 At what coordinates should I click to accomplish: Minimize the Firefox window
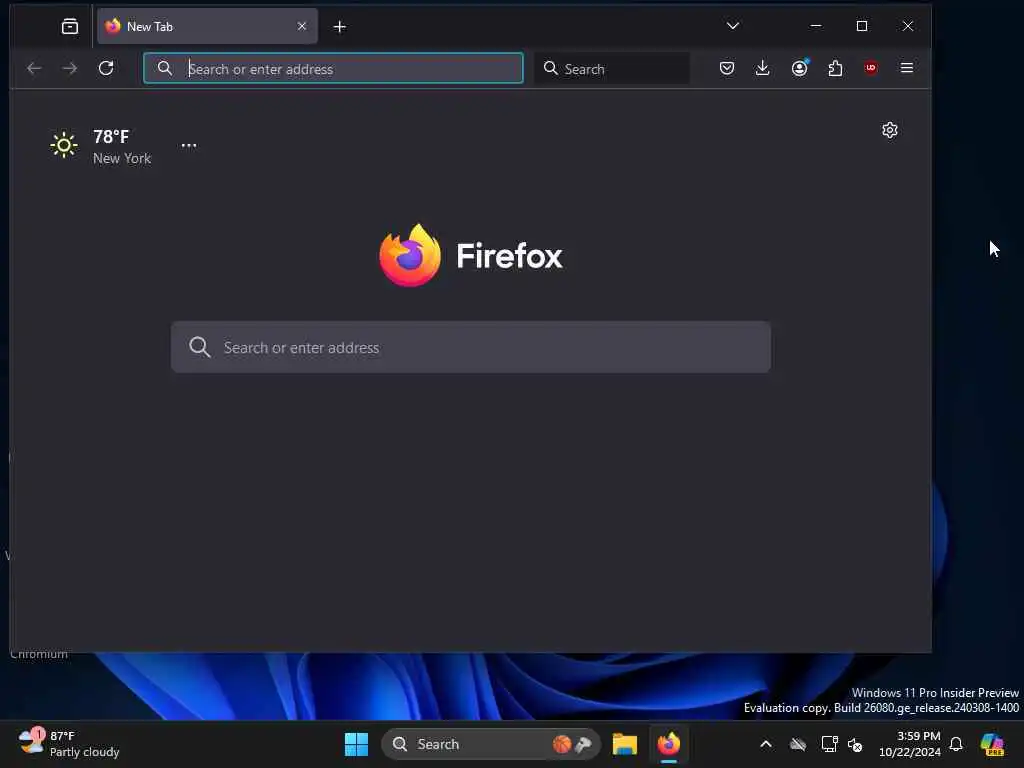pos(816,26)
